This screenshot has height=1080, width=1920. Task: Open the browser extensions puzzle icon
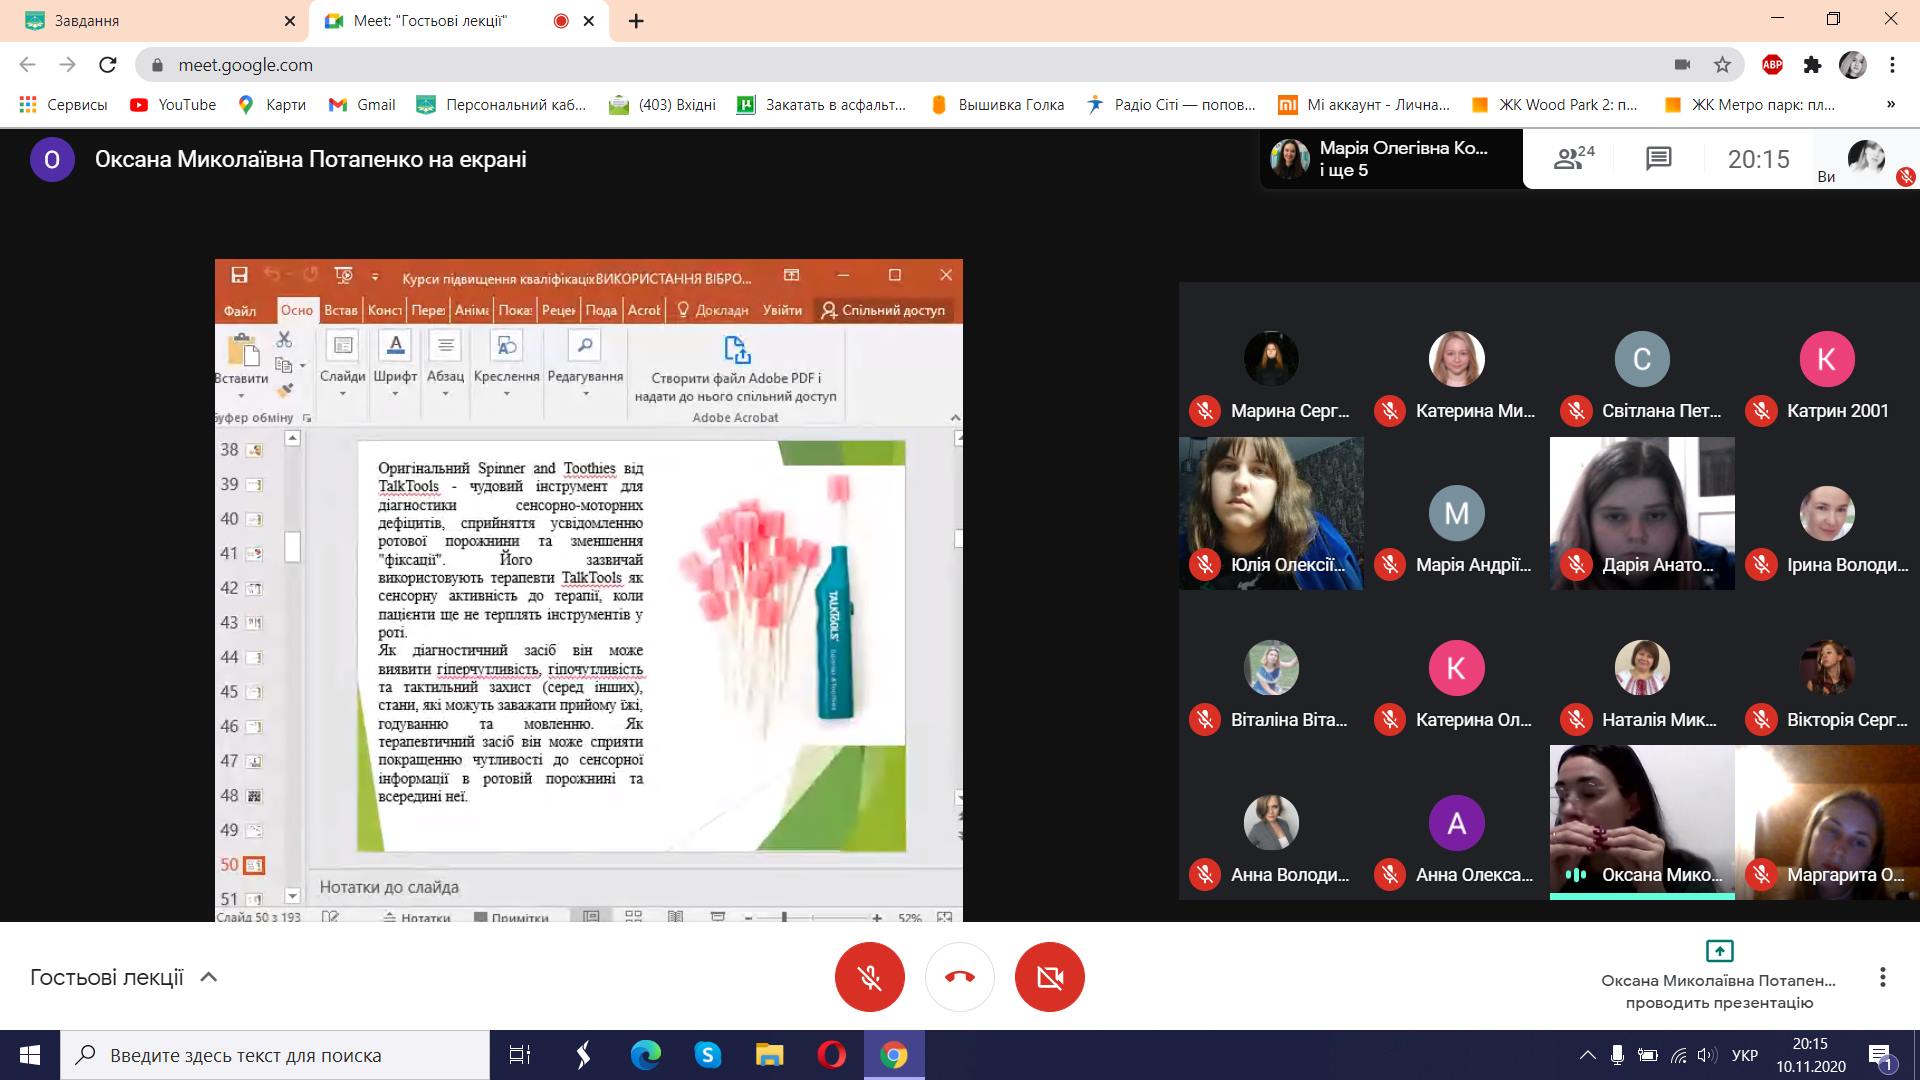[1812, 65]
